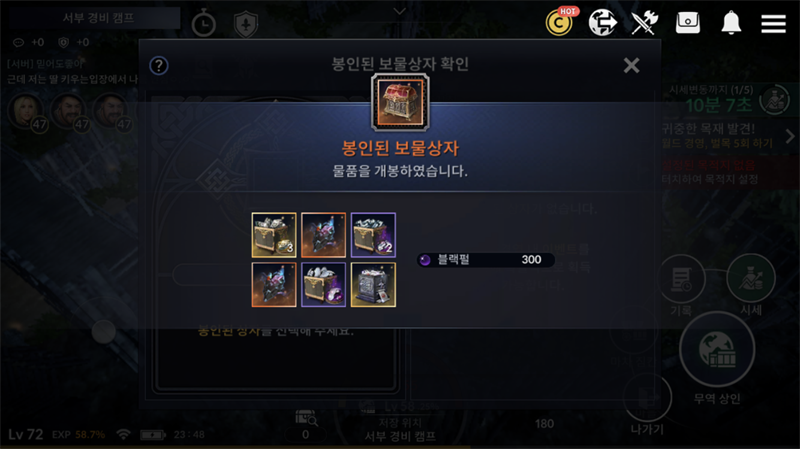Screen dimensions: 800x449
Task: Click the shield emblem icon in top bar
Action: tap(245, 24)
